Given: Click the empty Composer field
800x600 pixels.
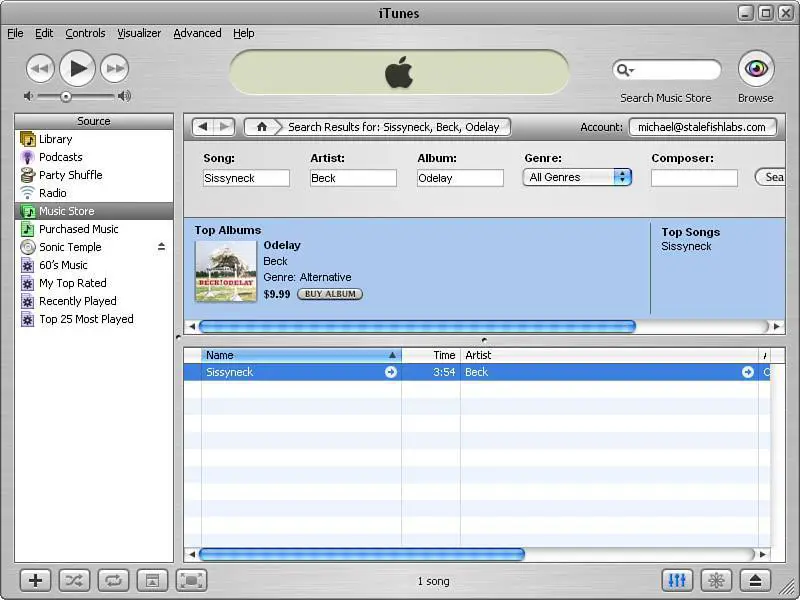Looking at the screenshot, I should (x=694, y=178).
